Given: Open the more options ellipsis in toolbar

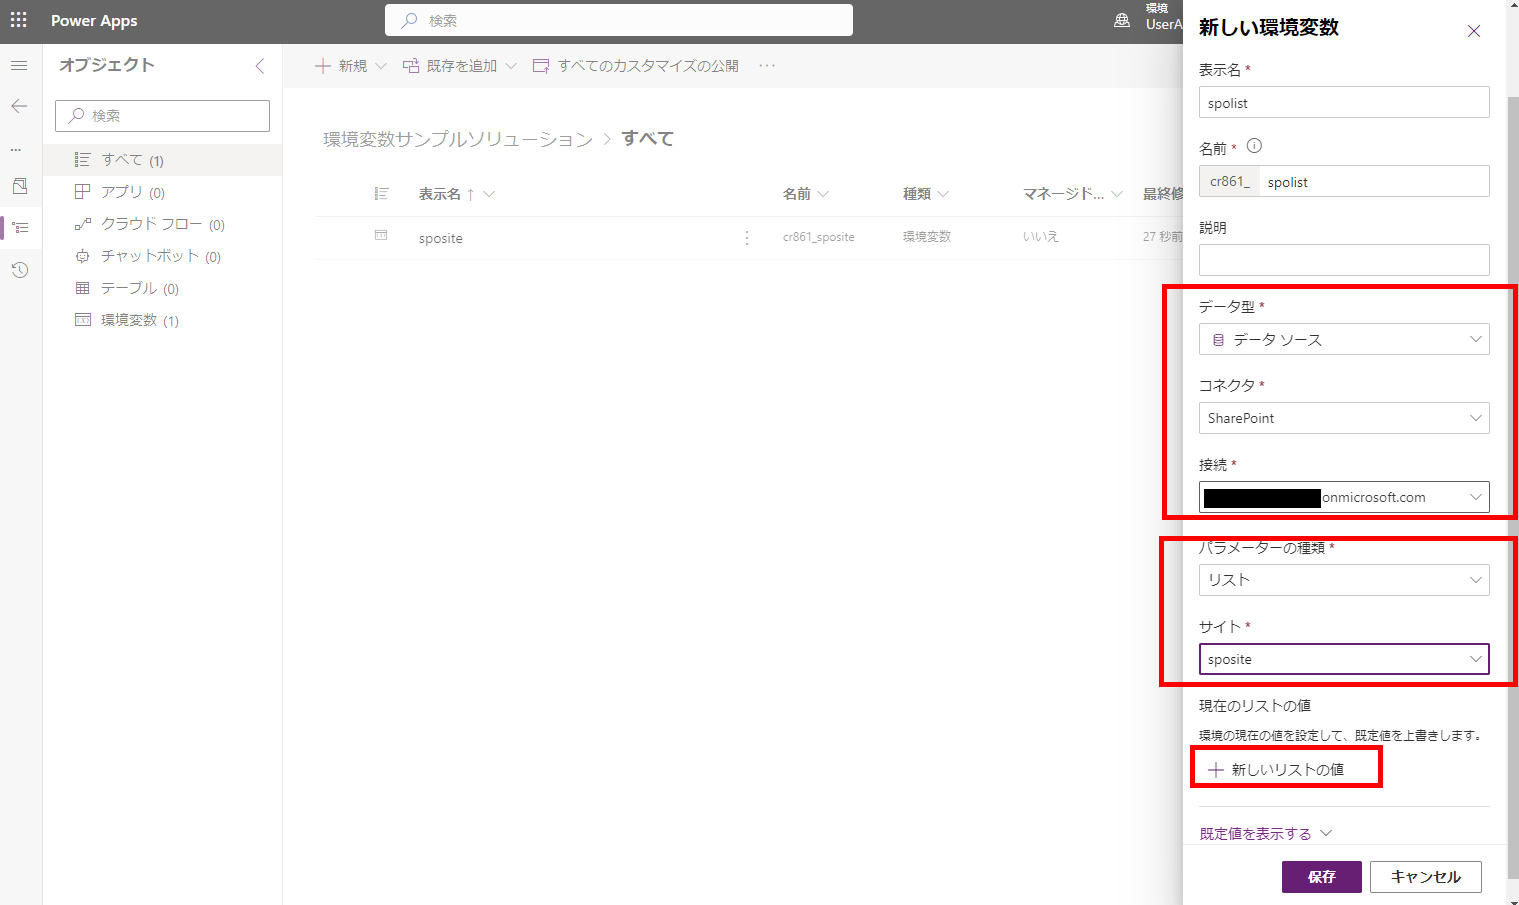Looking at the screenshot, I should (767, 66).
